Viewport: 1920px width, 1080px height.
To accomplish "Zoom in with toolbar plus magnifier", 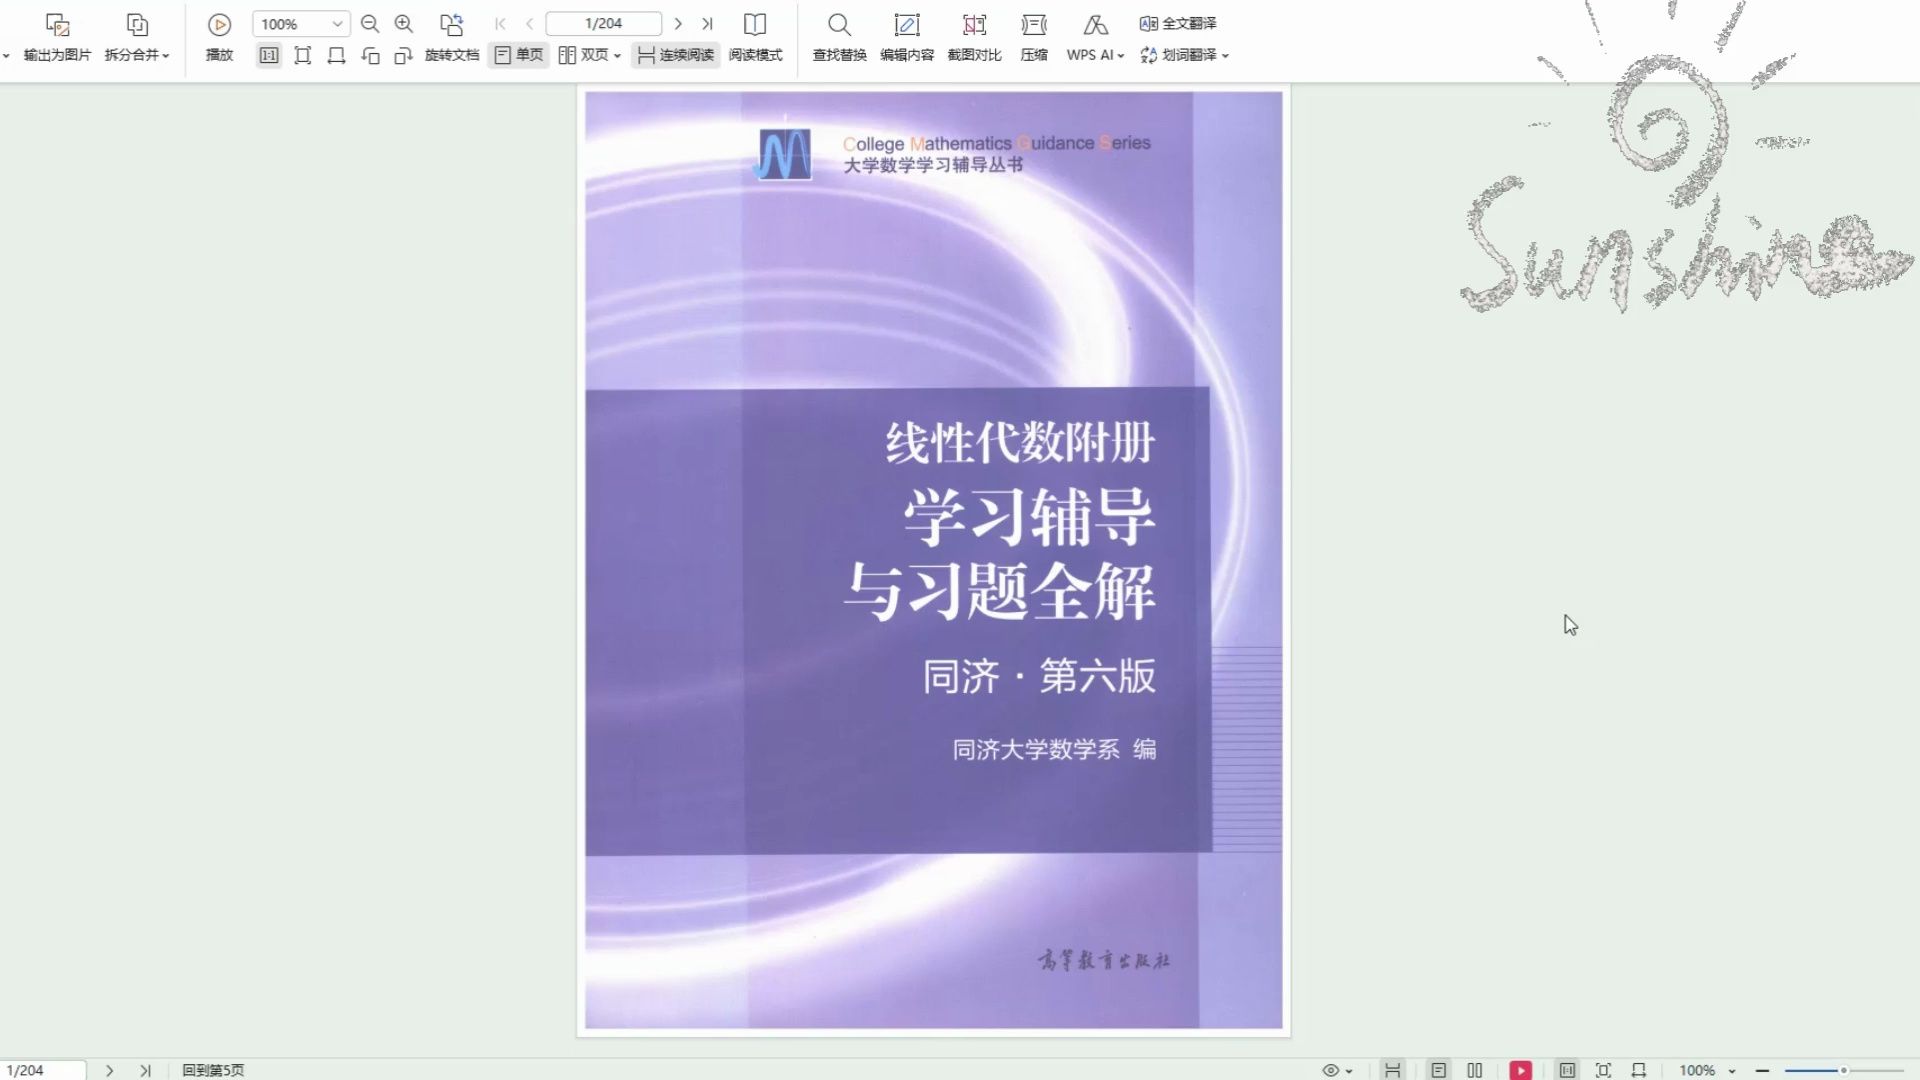I will click(404, 24).
